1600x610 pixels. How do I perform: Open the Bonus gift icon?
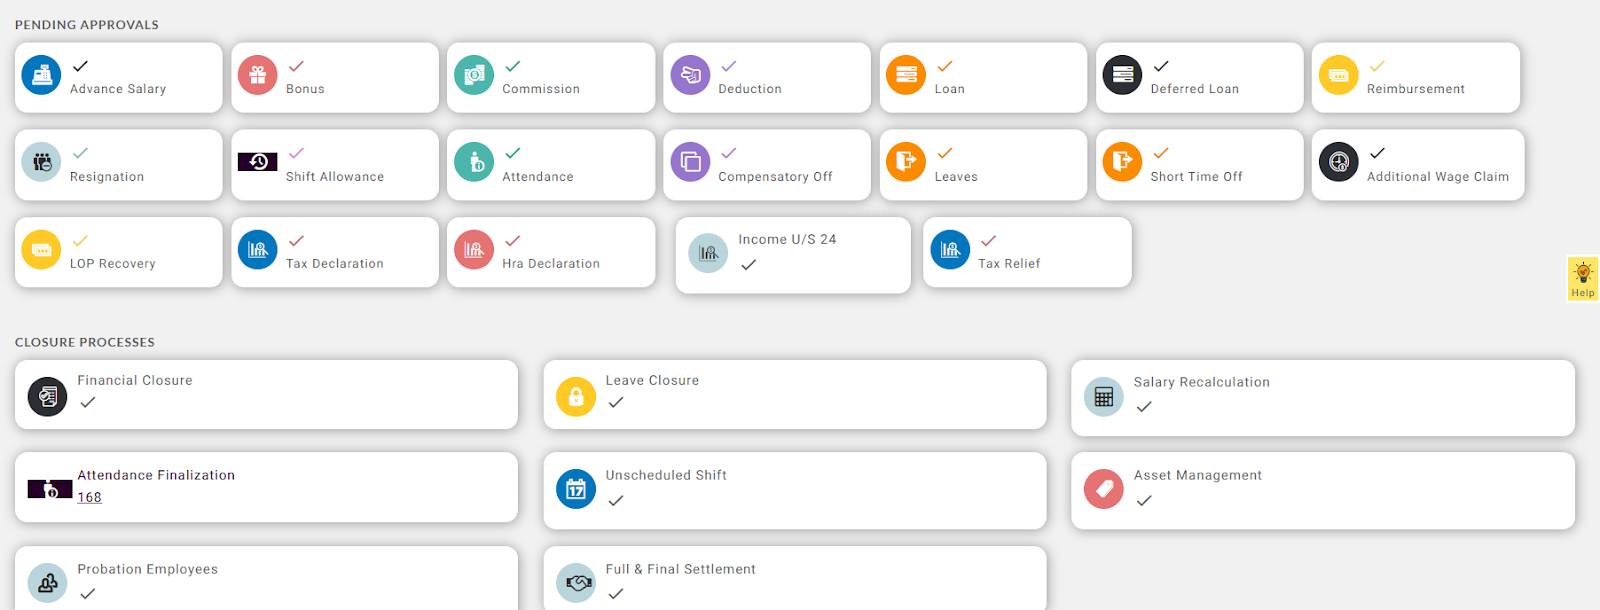[x=257, y=75]
